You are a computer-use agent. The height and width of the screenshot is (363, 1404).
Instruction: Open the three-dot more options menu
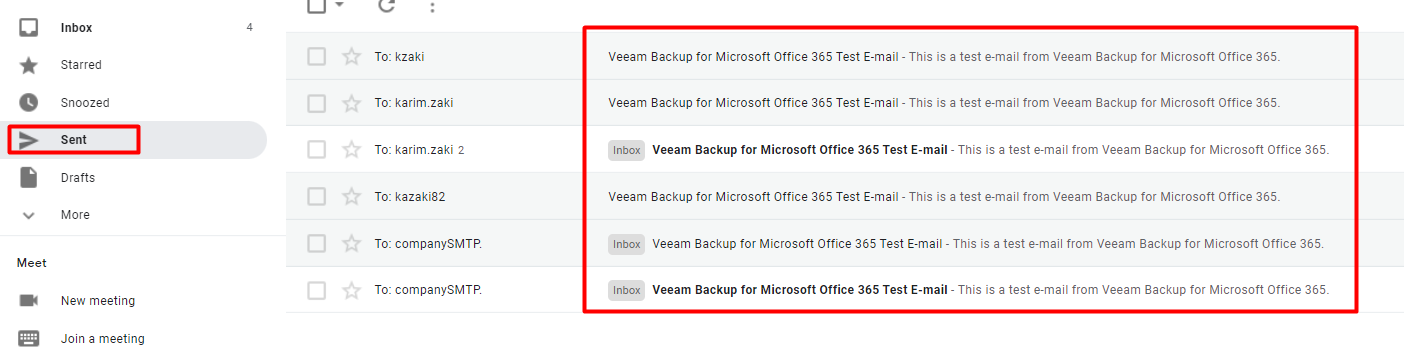click(432, 7)
